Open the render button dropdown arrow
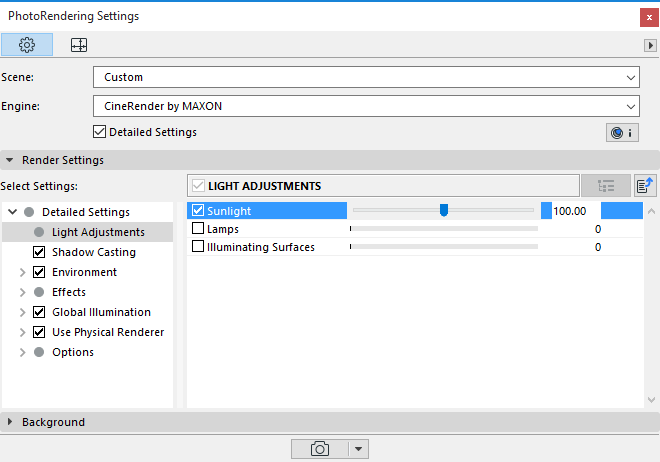This screenshot has width=660, height=462. coord(359,449)
